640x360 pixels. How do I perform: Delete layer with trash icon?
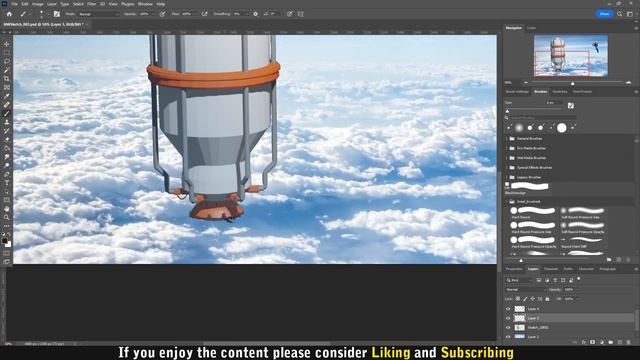(629, 342)
